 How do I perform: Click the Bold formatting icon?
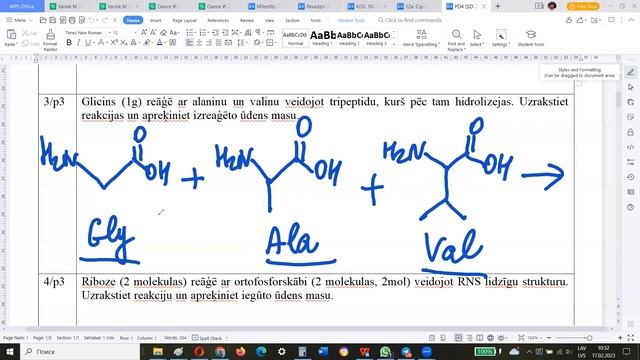coord(69,42)
